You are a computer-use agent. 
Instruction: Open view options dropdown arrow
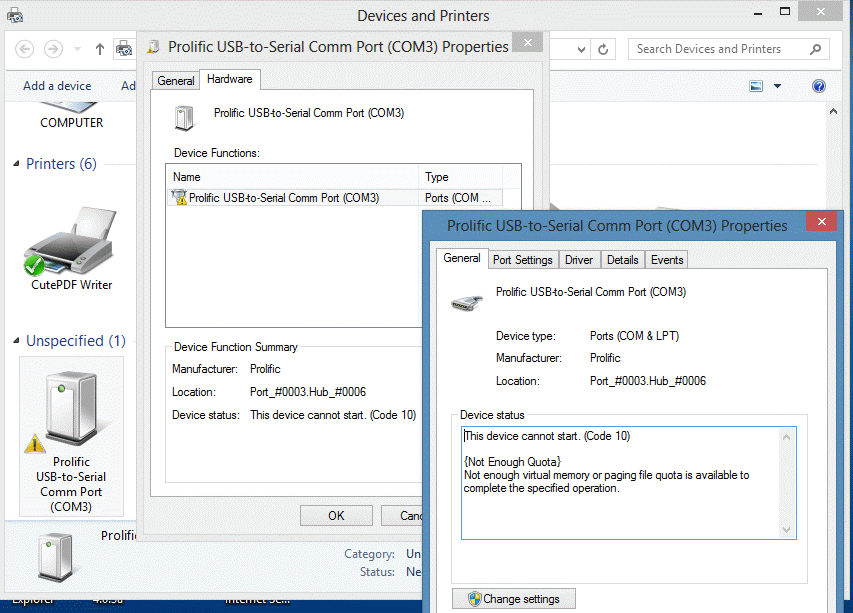pos(777,86)
